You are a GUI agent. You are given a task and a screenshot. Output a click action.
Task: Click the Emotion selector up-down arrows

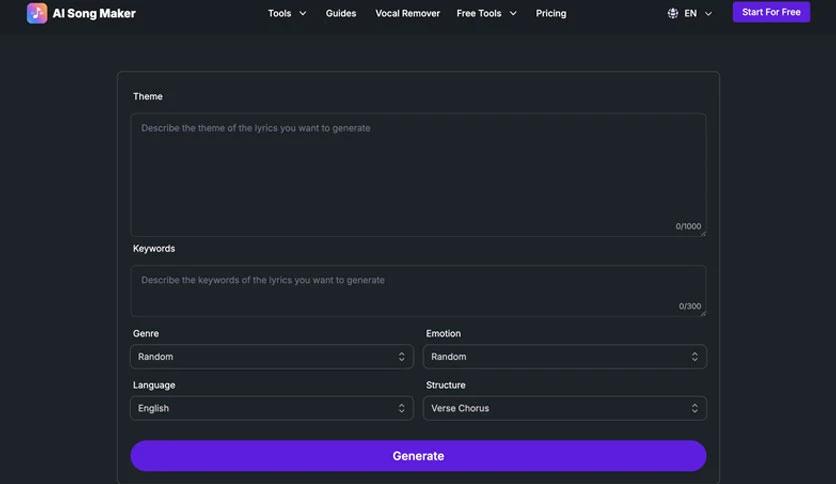point(695,357)
